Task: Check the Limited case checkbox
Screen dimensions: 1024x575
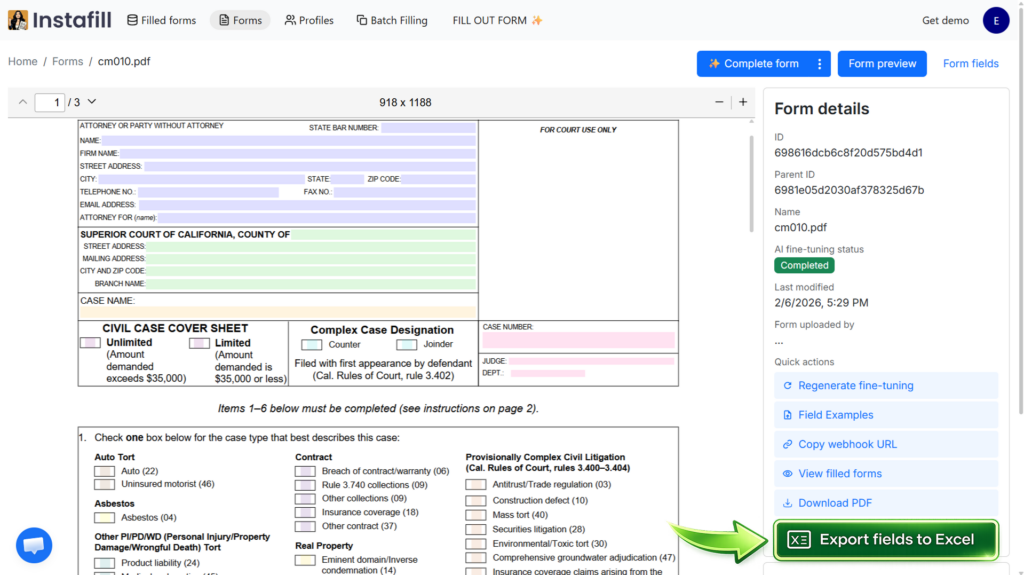Action: (x=199, y=343)
